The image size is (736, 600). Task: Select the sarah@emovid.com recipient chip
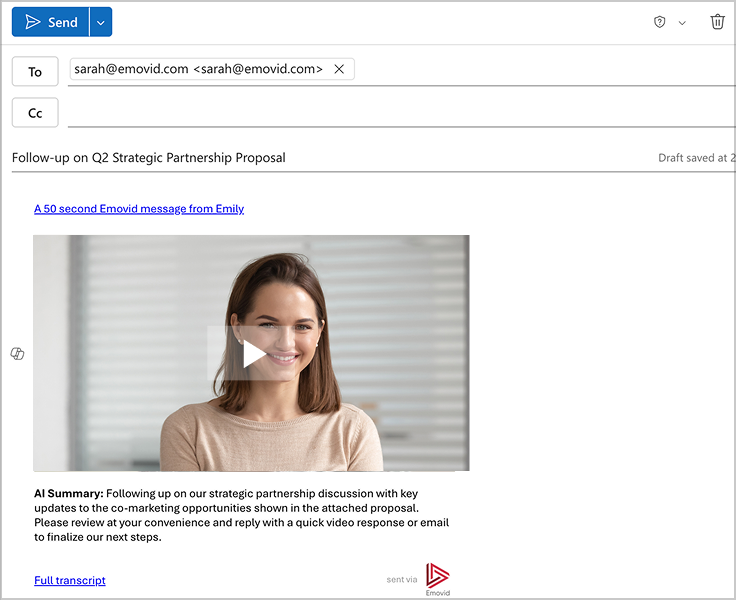[198, 69]
